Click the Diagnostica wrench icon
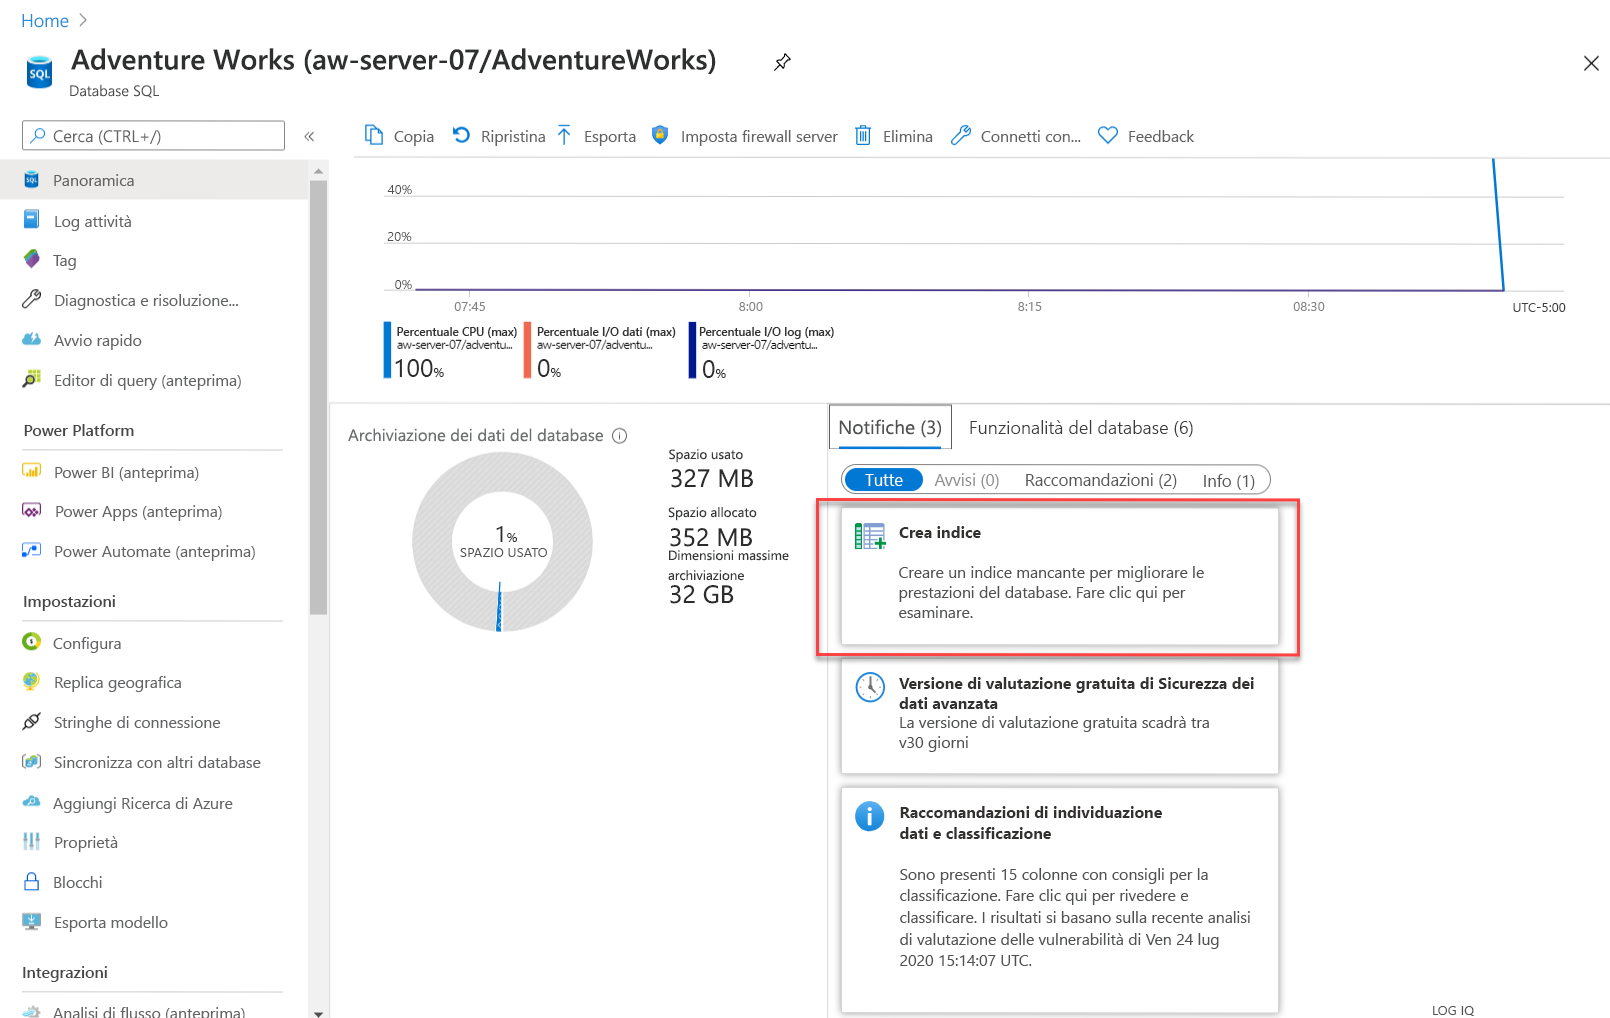The height and width of the screenshot is (1018, 1610). coord(32,299)
